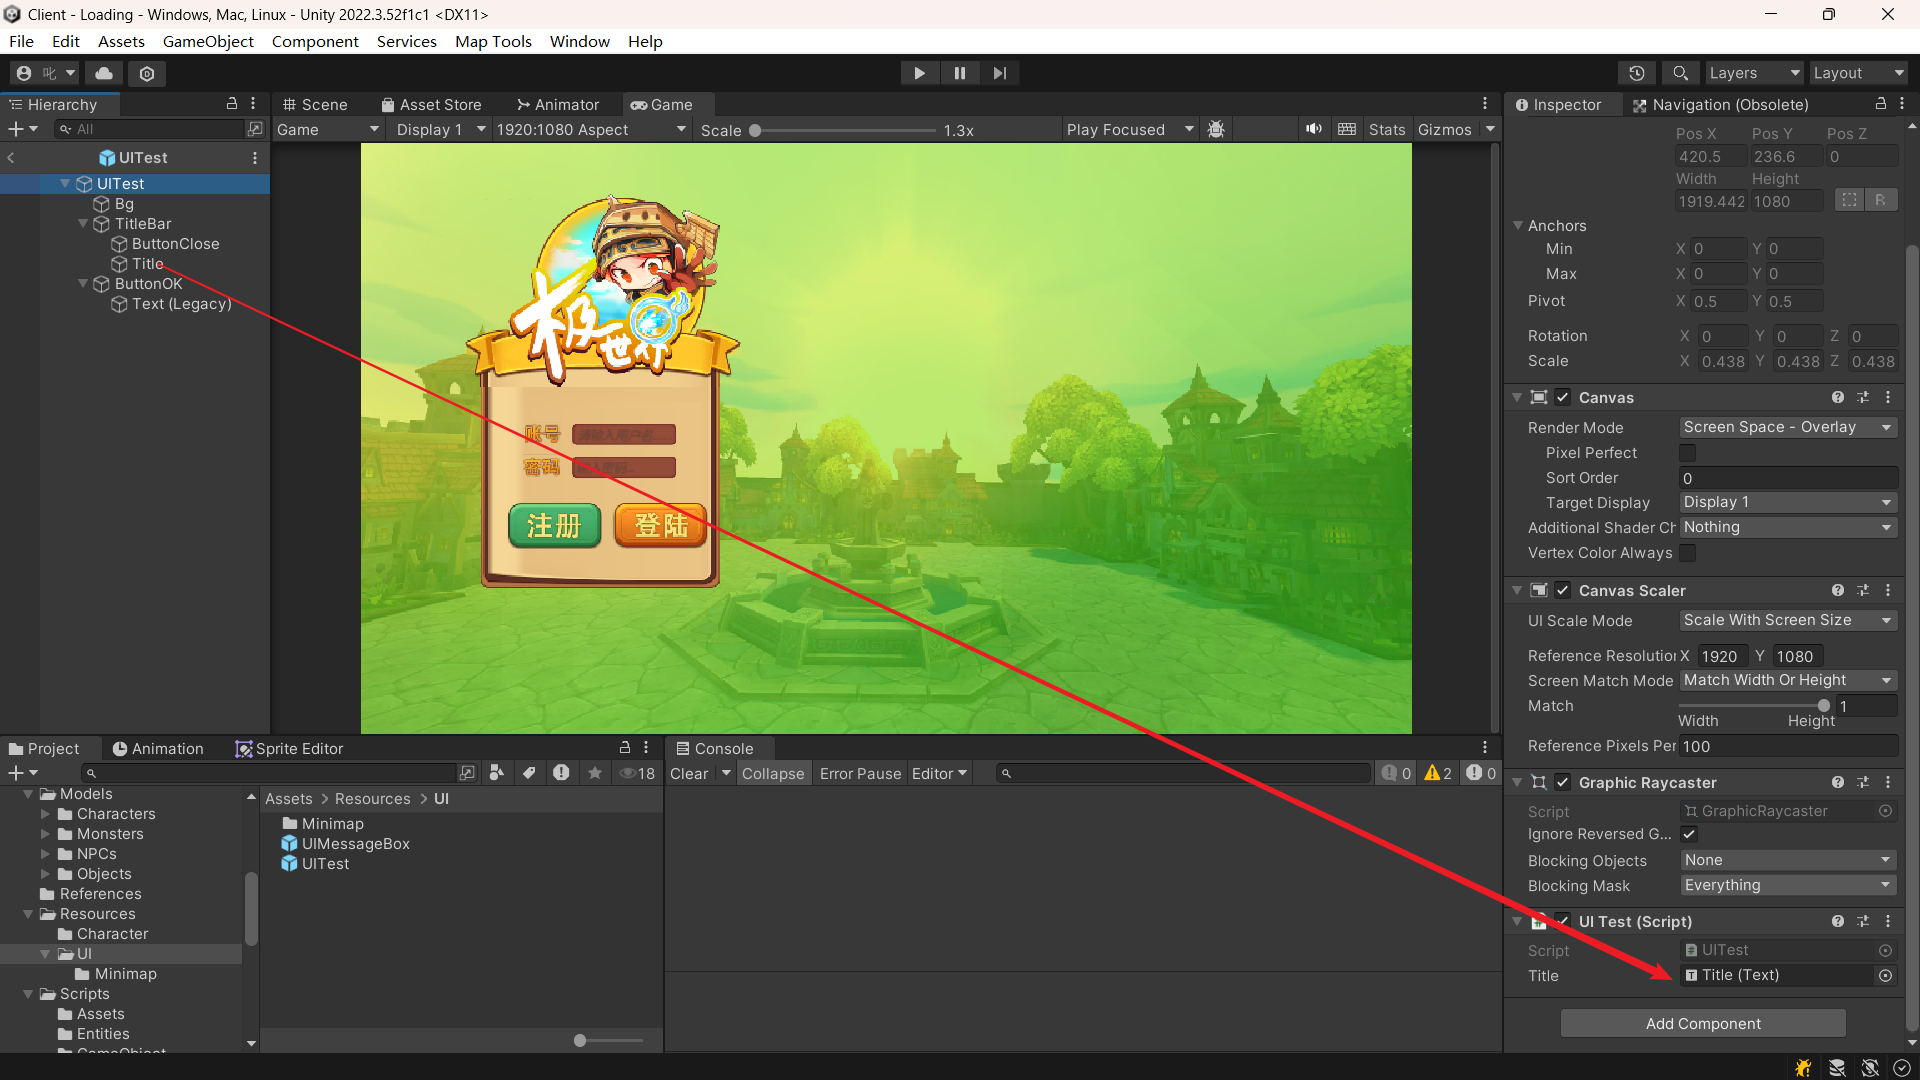Click the Add Component button
Image resolution: width=1920 pixels, height=1080 pixels.
(x=1702, y=1023)
